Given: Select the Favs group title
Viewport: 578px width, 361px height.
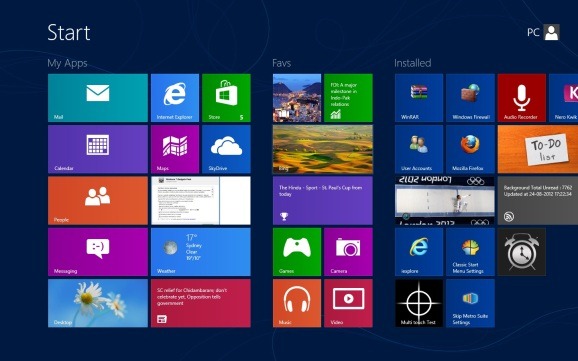Looking at the screenshot, I should coord(282,63).
